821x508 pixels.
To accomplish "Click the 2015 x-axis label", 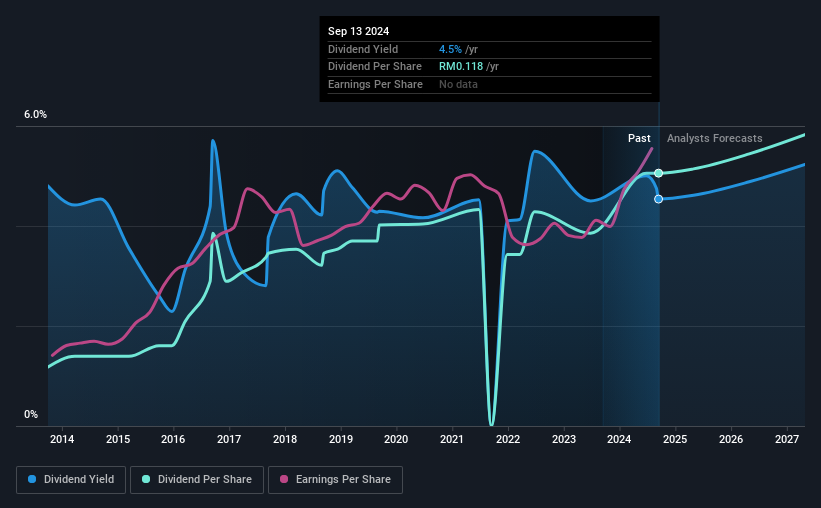I will point(118,439).
